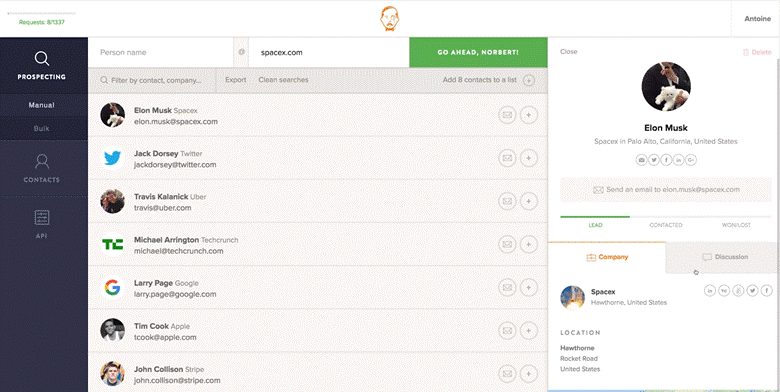Click the Requests: 8/1337 counter
The image size is (780, 392).
(x=42, y=22)
